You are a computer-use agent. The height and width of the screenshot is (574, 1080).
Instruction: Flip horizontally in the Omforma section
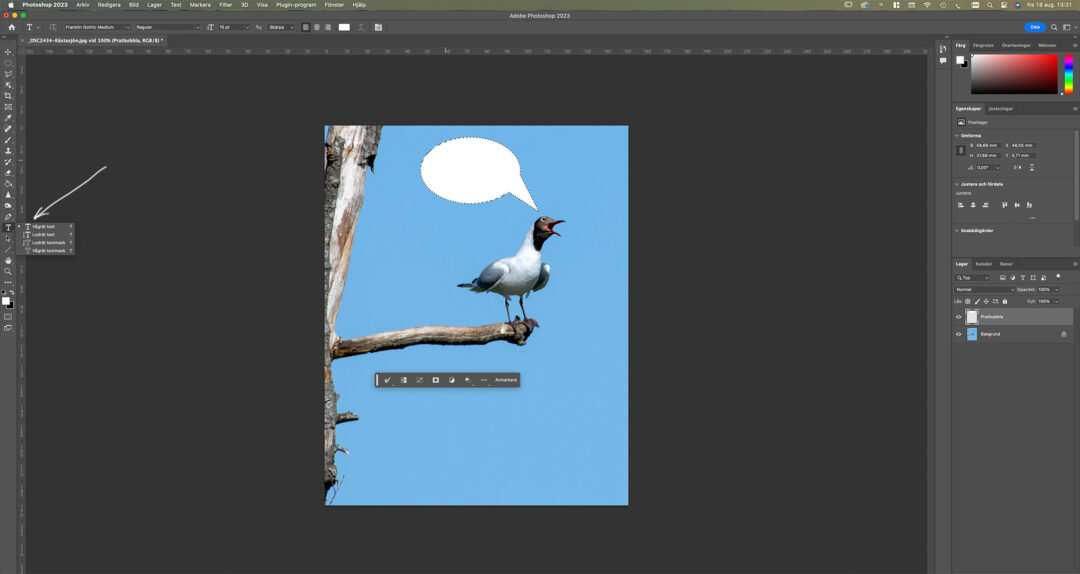1017,167
